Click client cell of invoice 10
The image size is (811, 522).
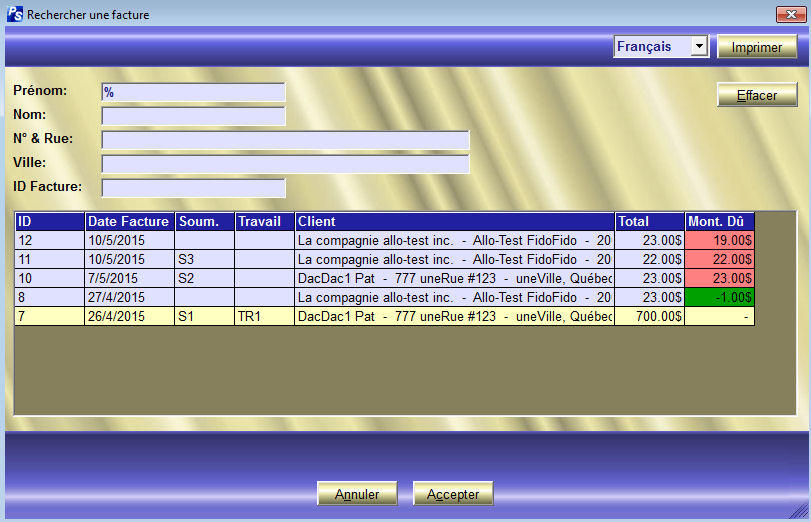point(455,278)
